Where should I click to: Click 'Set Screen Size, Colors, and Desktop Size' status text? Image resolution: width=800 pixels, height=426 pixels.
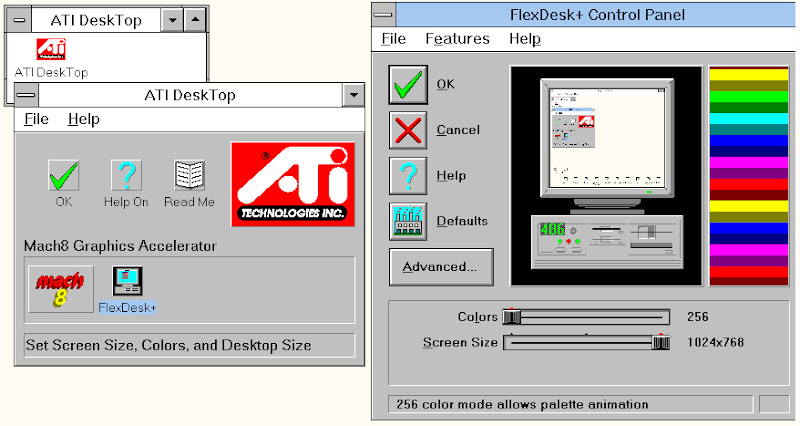click(168, 345)
